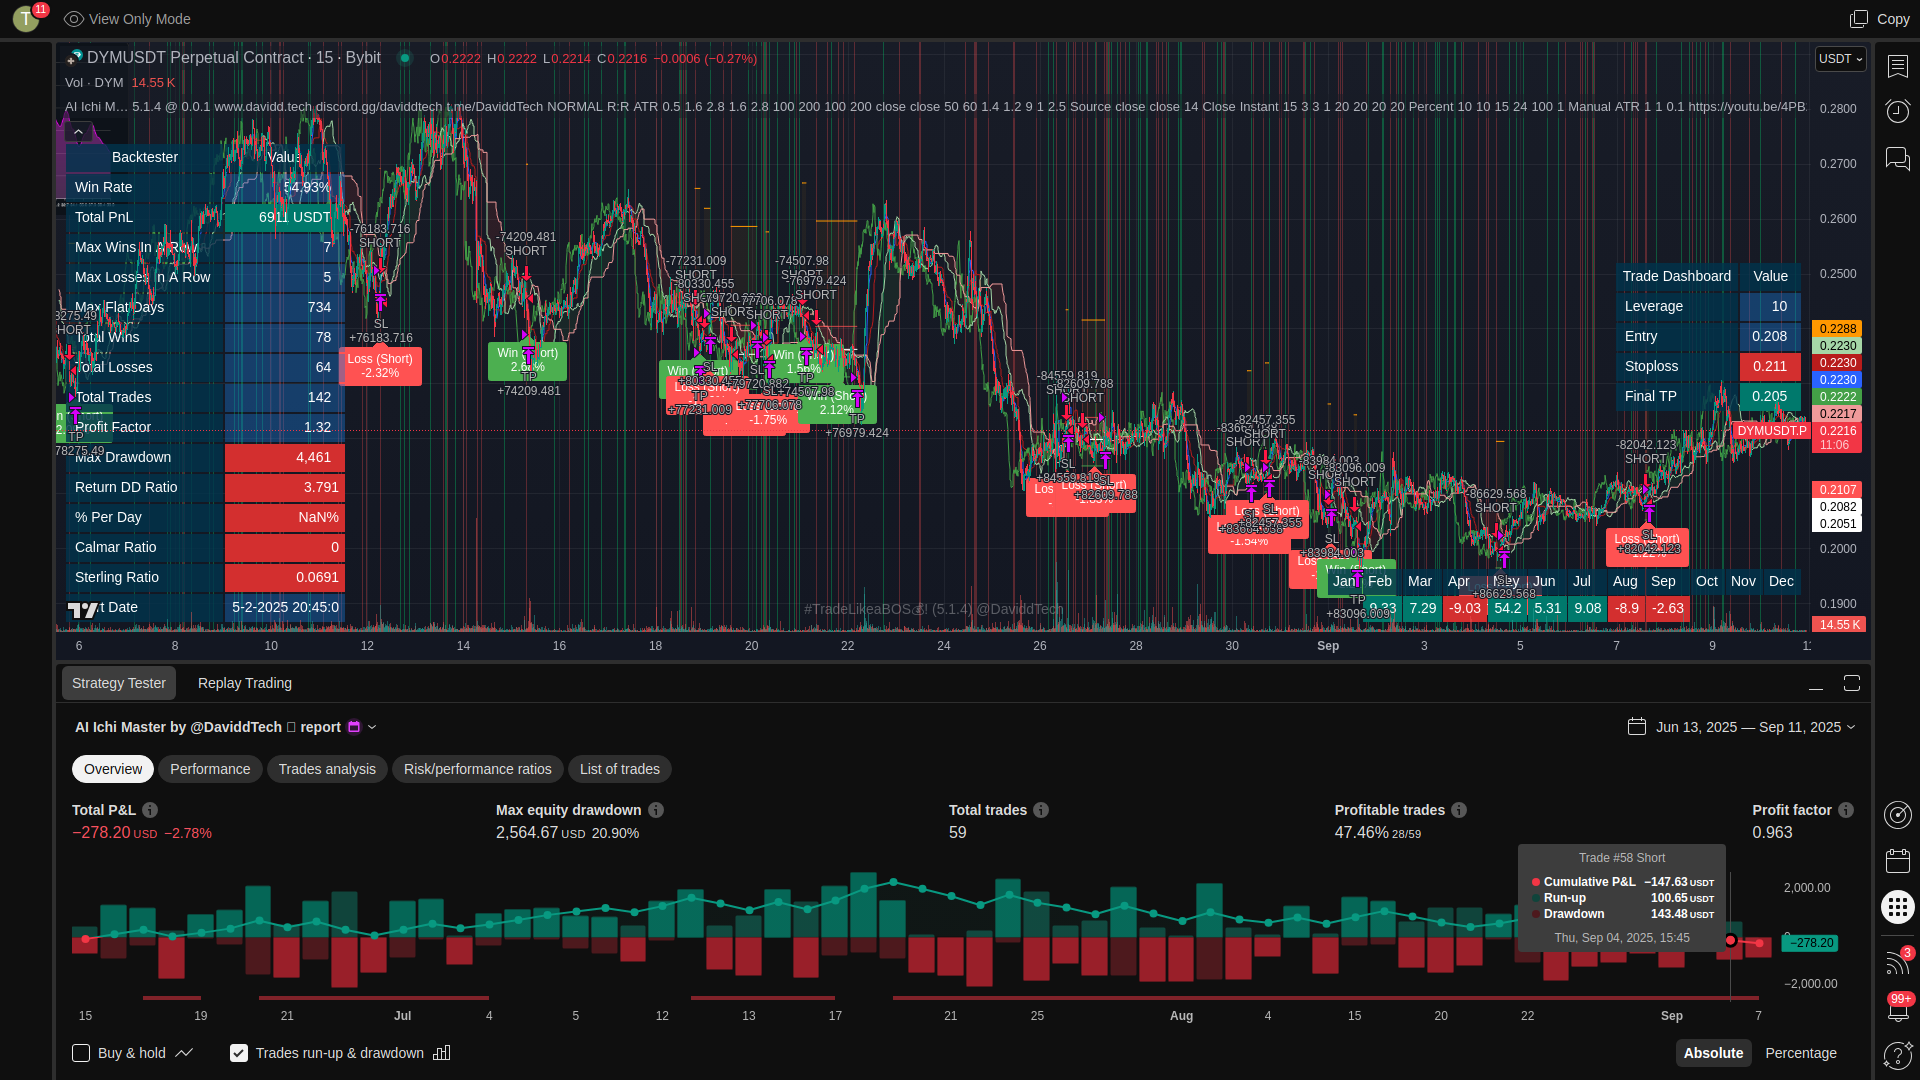Screen dimensions: 1920x1080
Task: Click the Profitable trades info icon
Action: 1459,810
